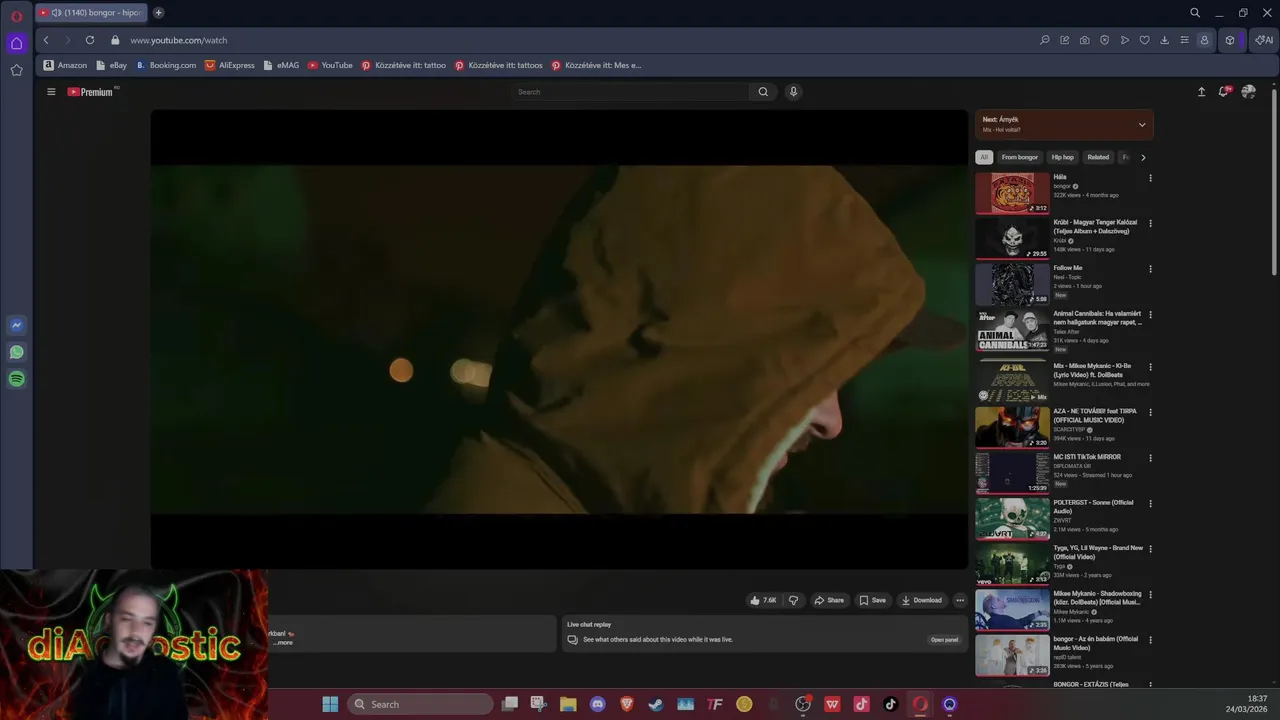Select the Related filter chip
The width and height of the screenshot is (1280, 720).
(x=1098, y=157)
